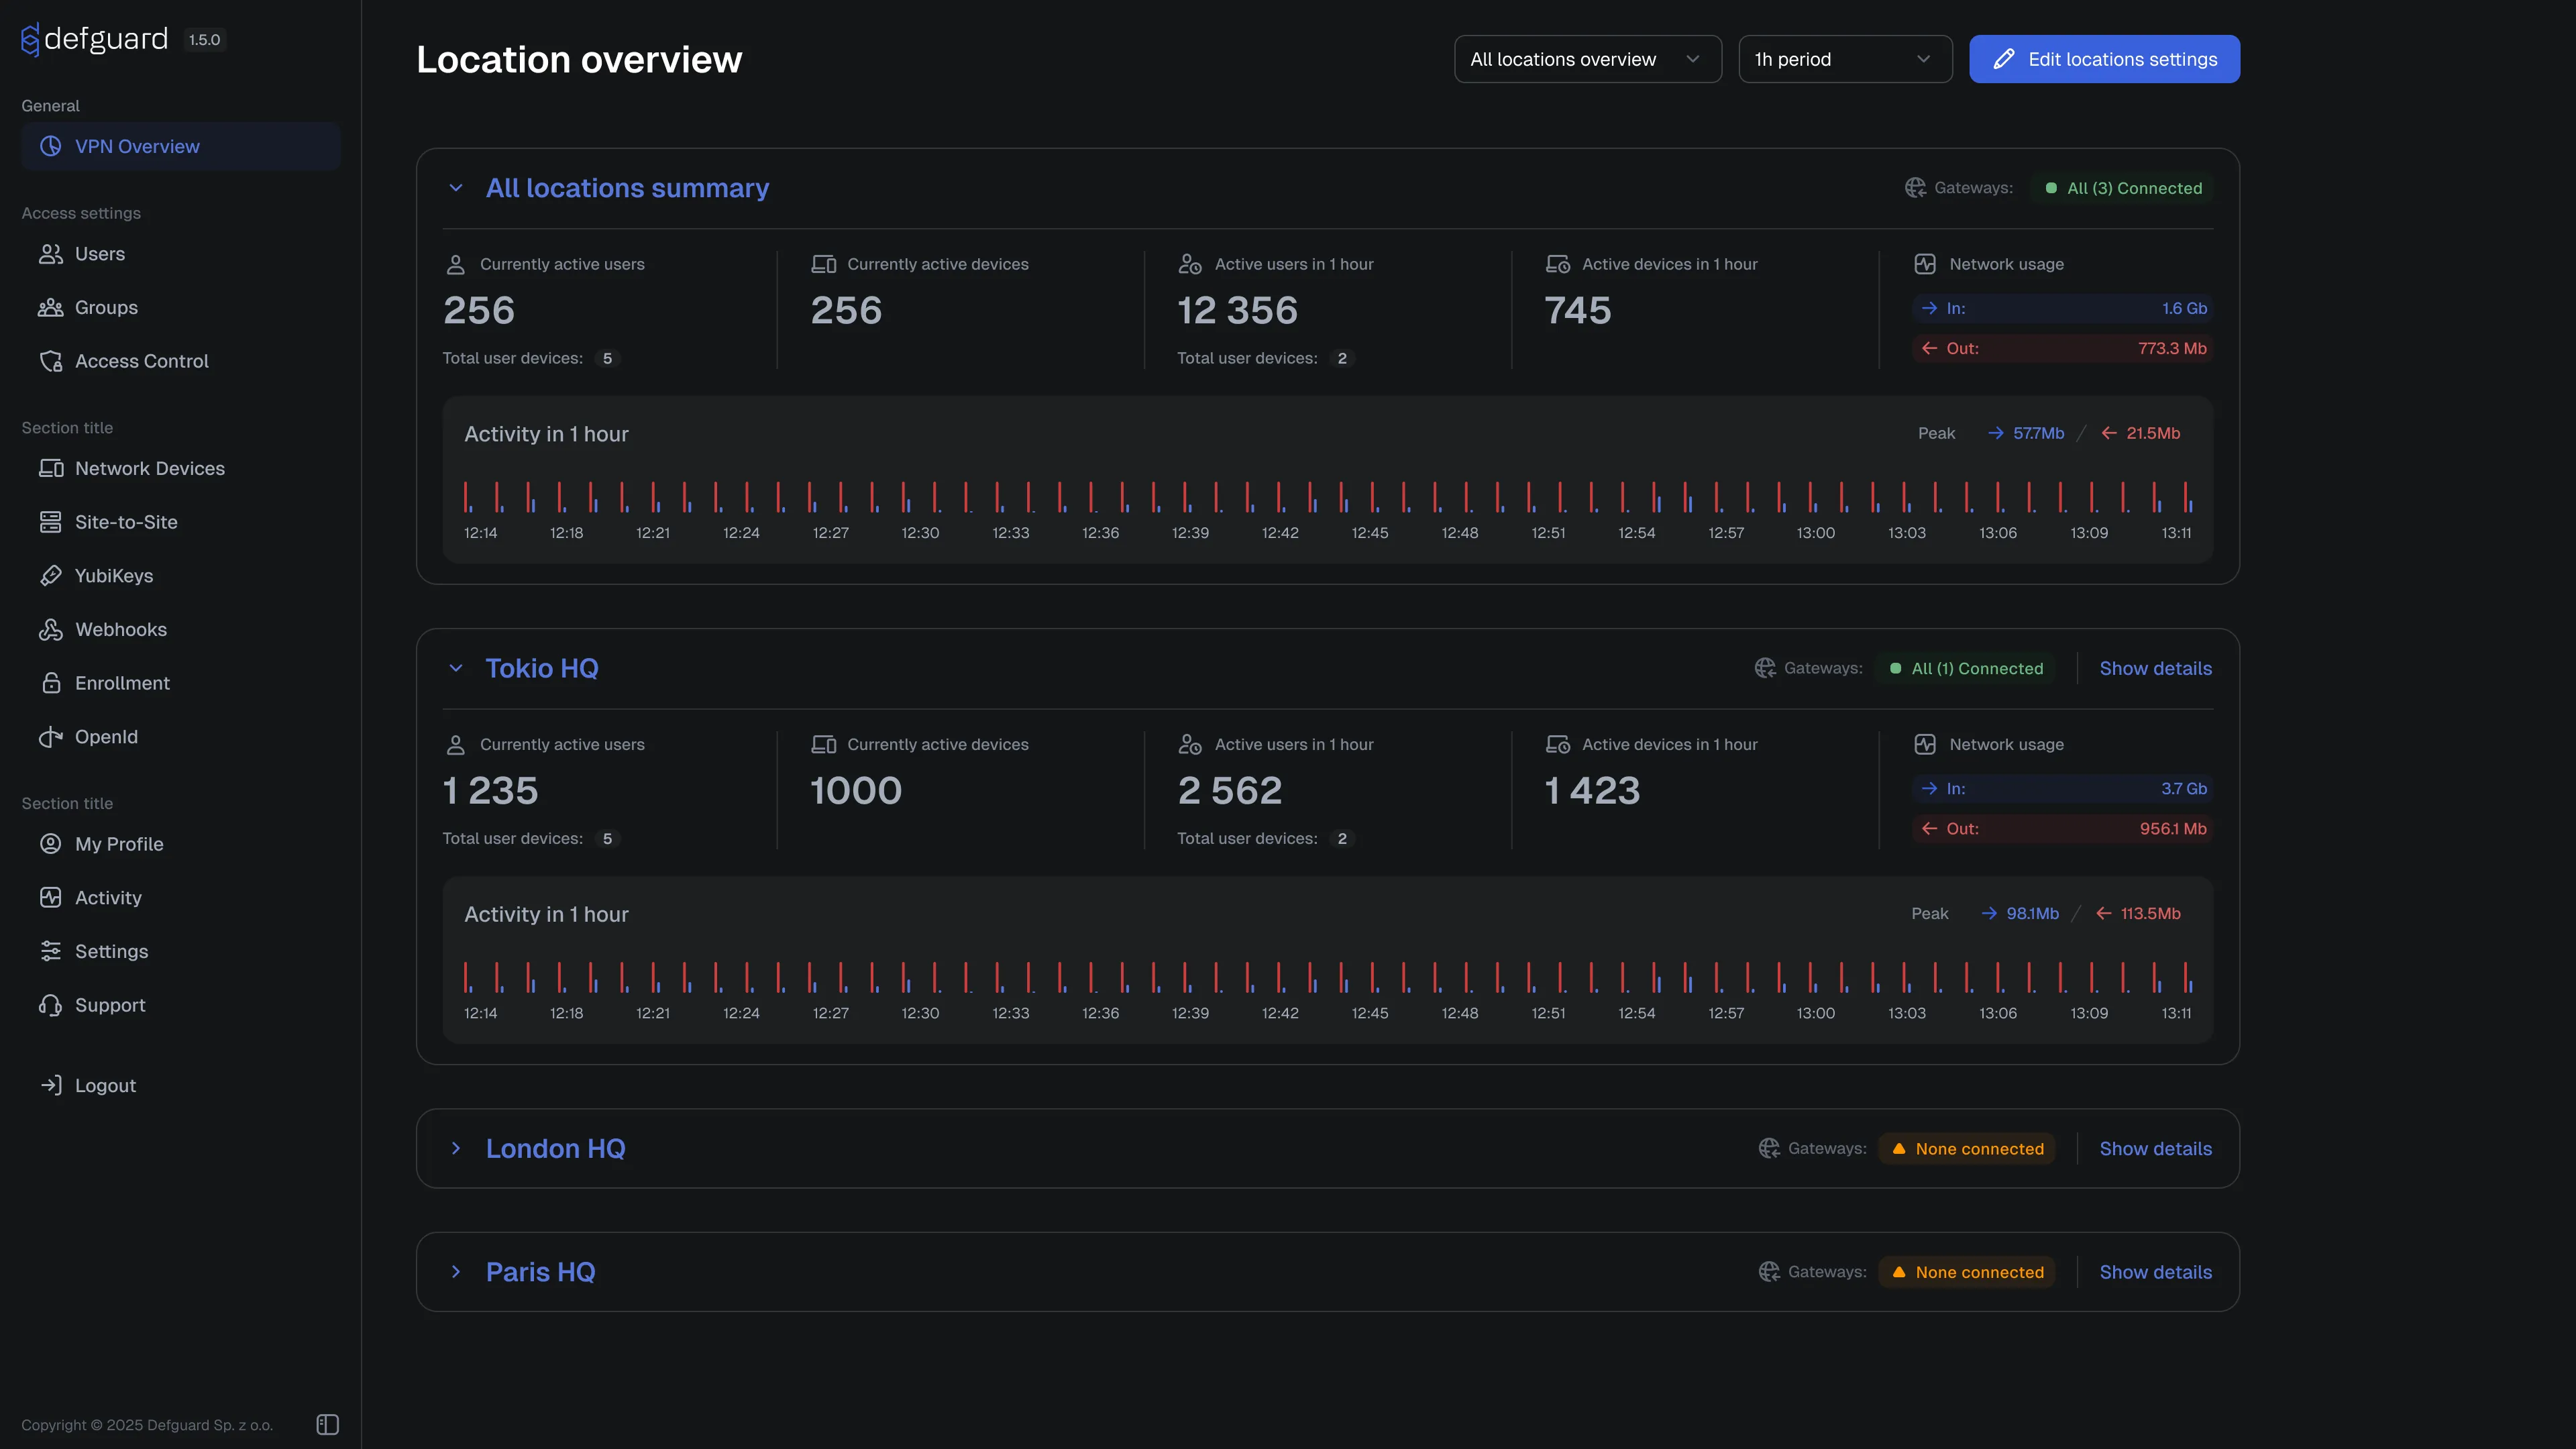Open the All locations overview dropdown

pos(1587,59)
